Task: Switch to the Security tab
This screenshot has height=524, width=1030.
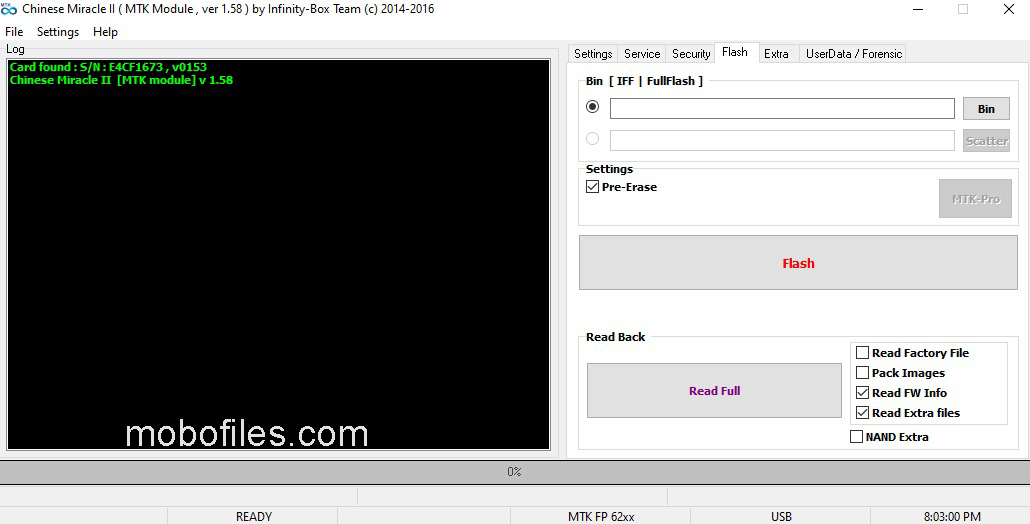Action: 691,54
